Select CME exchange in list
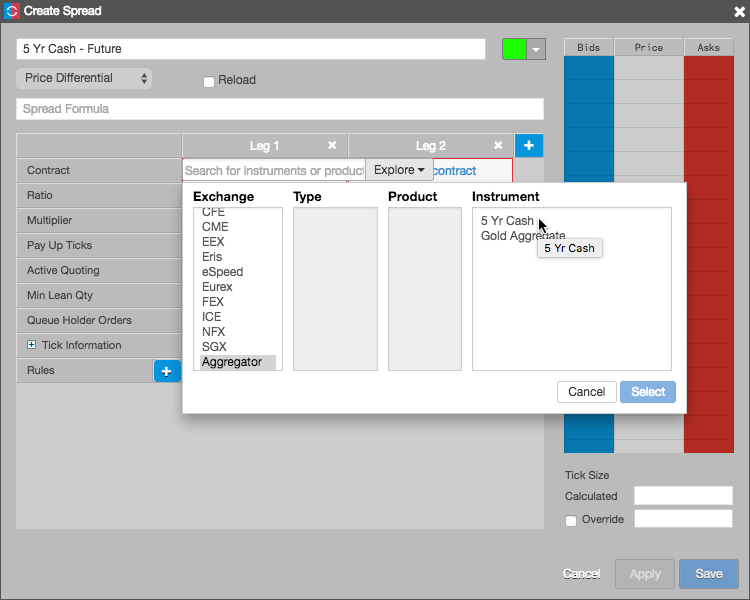 pyautogui.click(x=215, y=226)
